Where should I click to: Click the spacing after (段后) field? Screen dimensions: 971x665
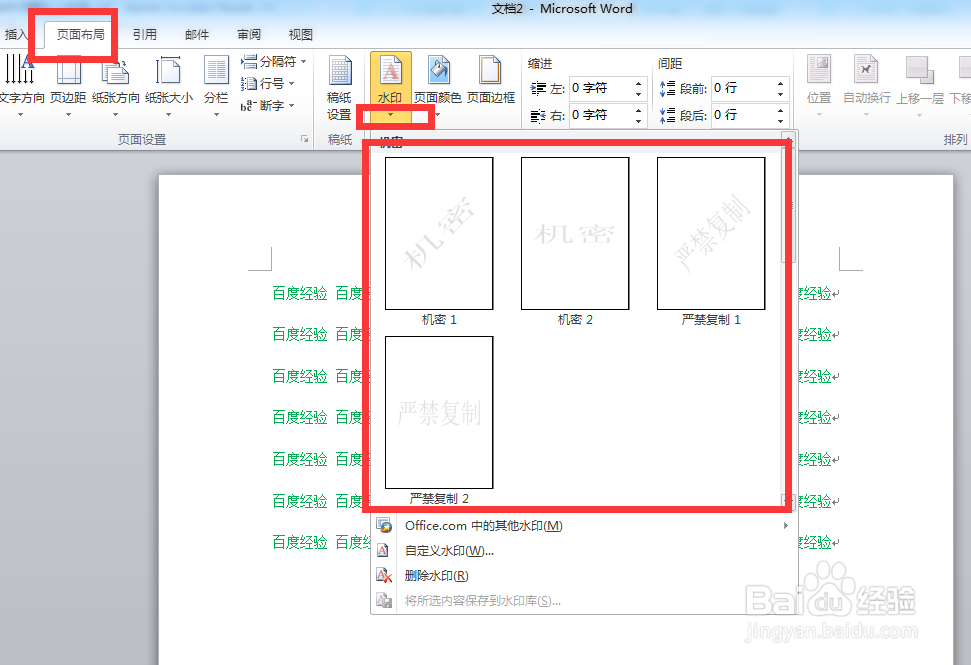[742, 115]
